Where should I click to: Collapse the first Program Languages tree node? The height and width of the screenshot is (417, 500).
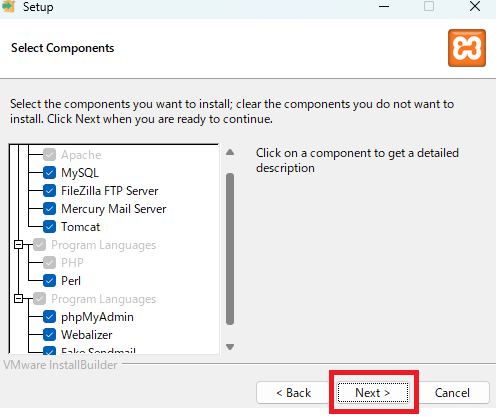click(19, 245)
